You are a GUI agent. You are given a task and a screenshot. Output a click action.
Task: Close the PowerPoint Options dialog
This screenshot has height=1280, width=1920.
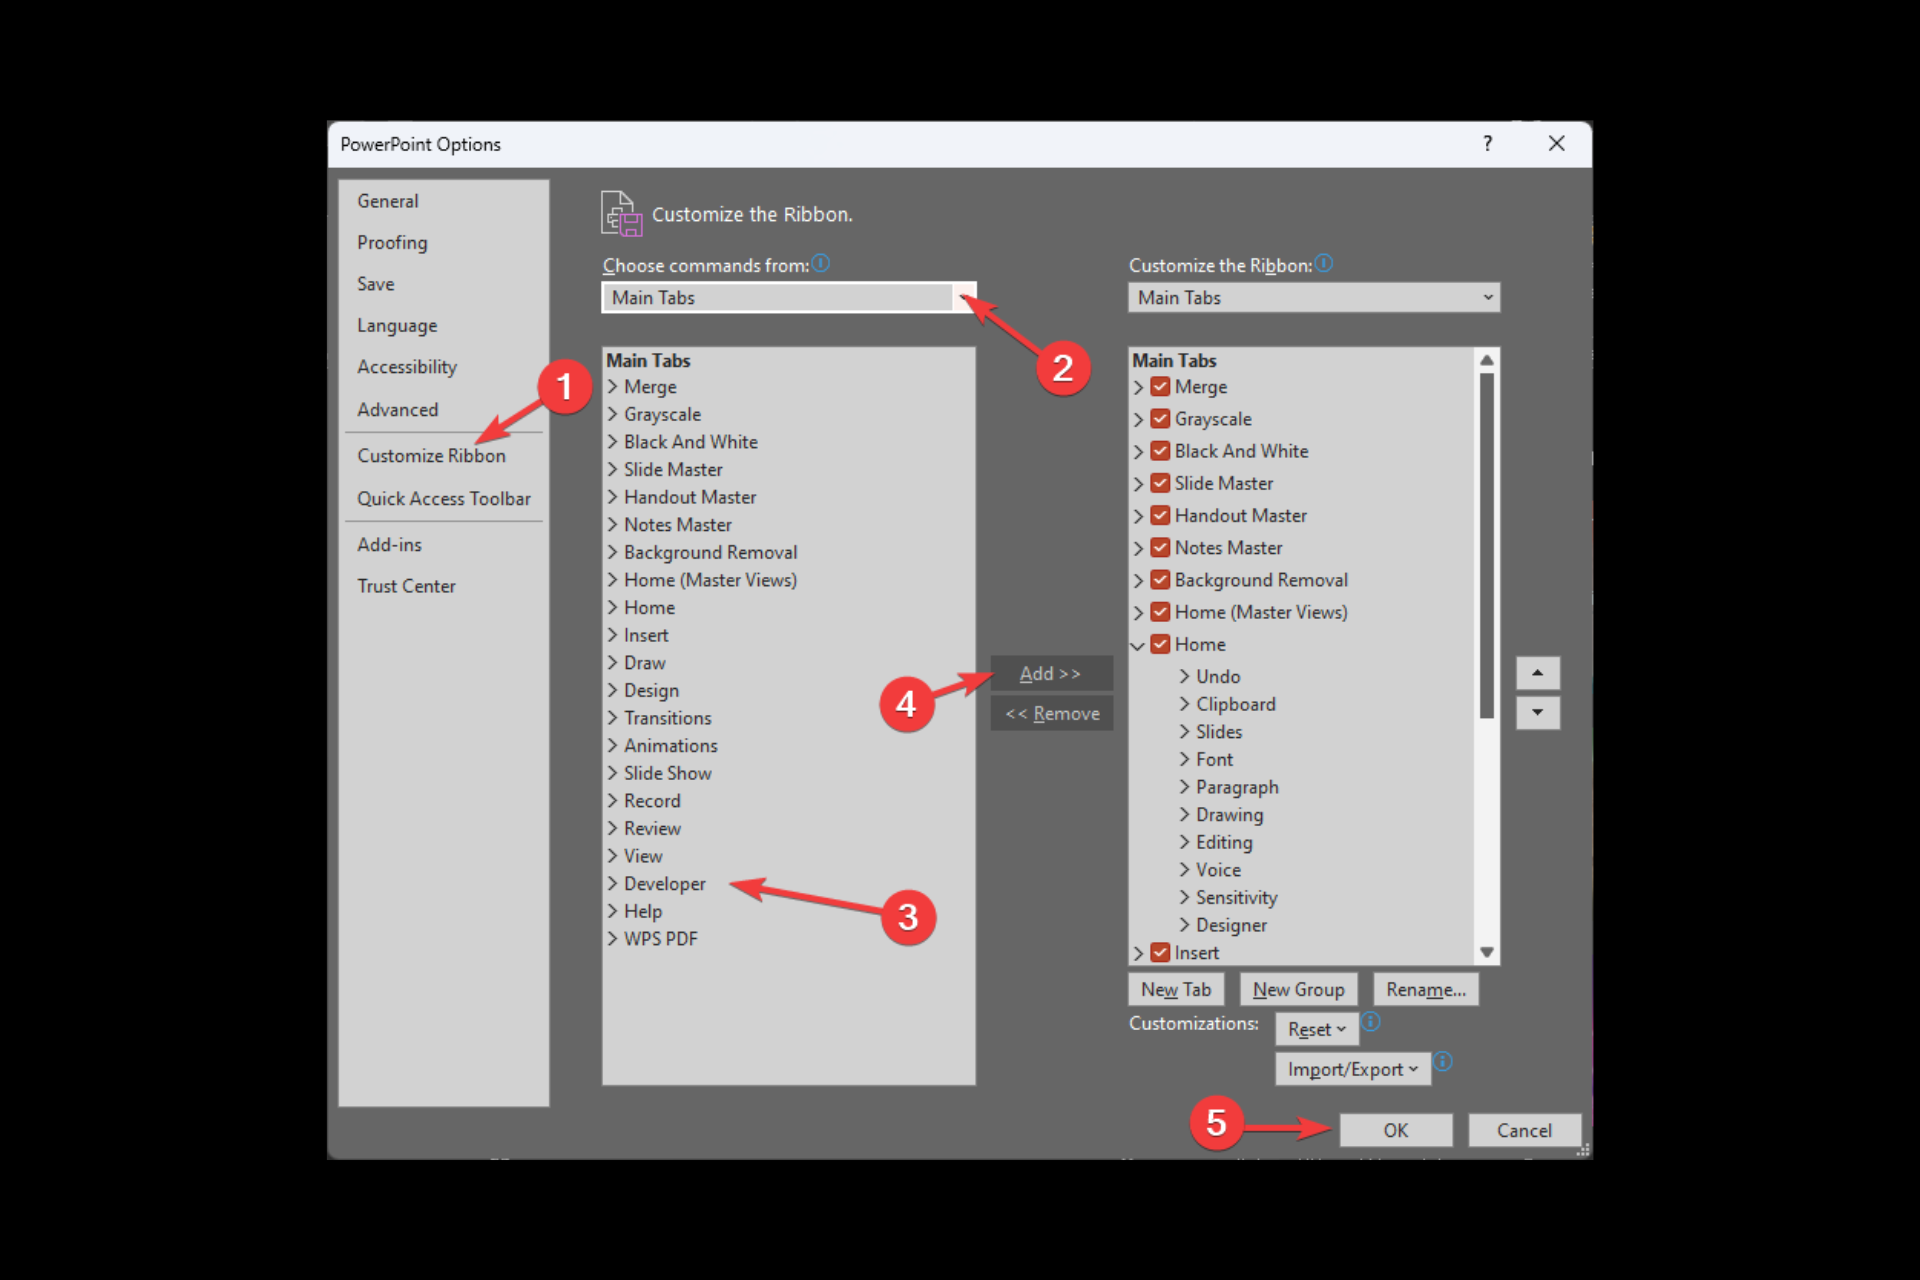[1556, 143]
